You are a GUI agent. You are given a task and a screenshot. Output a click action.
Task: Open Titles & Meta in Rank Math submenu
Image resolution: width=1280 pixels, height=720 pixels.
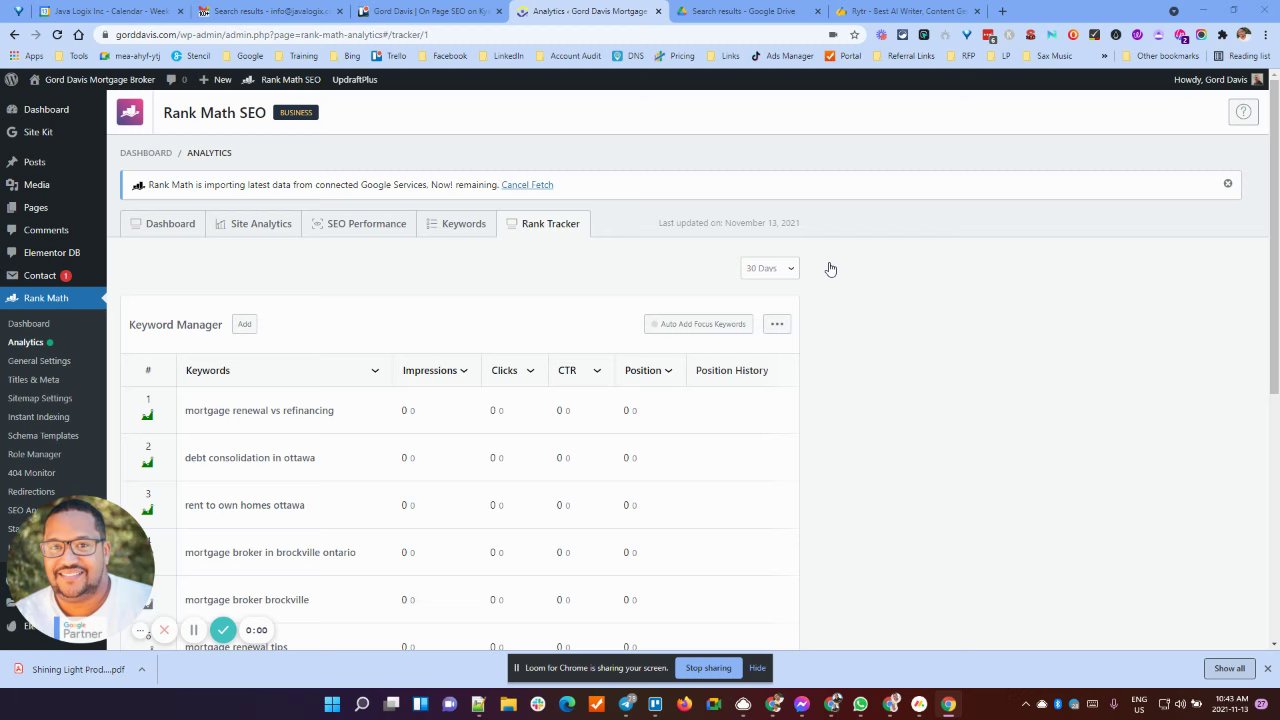tap(33, 380)
